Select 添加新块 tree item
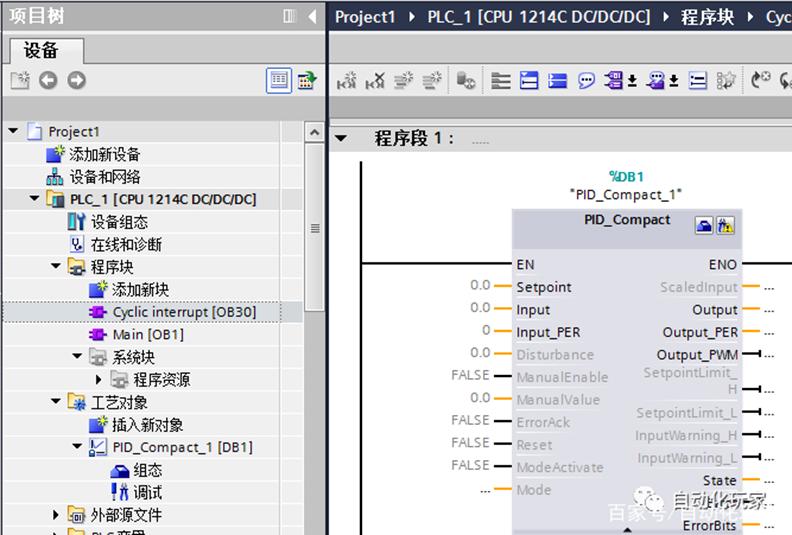792x535 pixels. pos(140,289)
